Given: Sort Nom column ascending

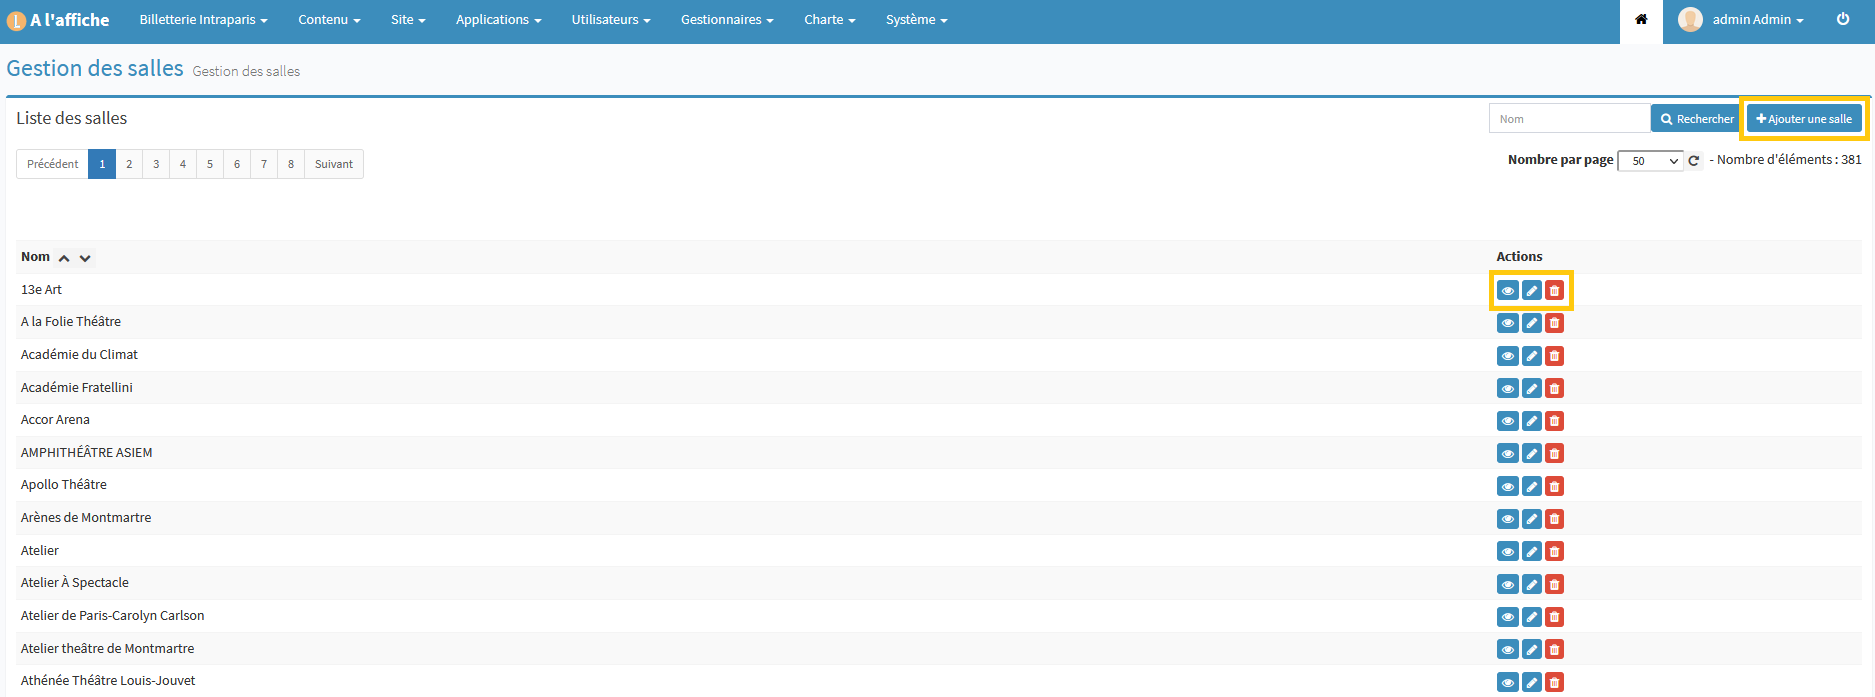Looking at the screenshot, I should [x=64, y=258].
